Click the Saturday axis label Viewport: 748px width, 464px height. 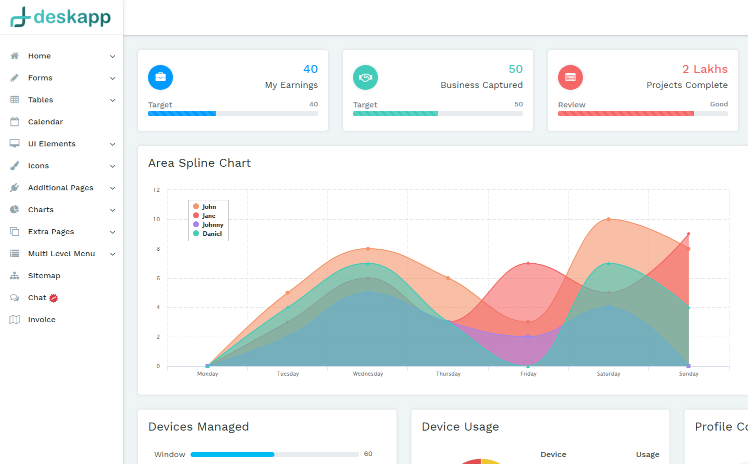click(x=608, y=374)
